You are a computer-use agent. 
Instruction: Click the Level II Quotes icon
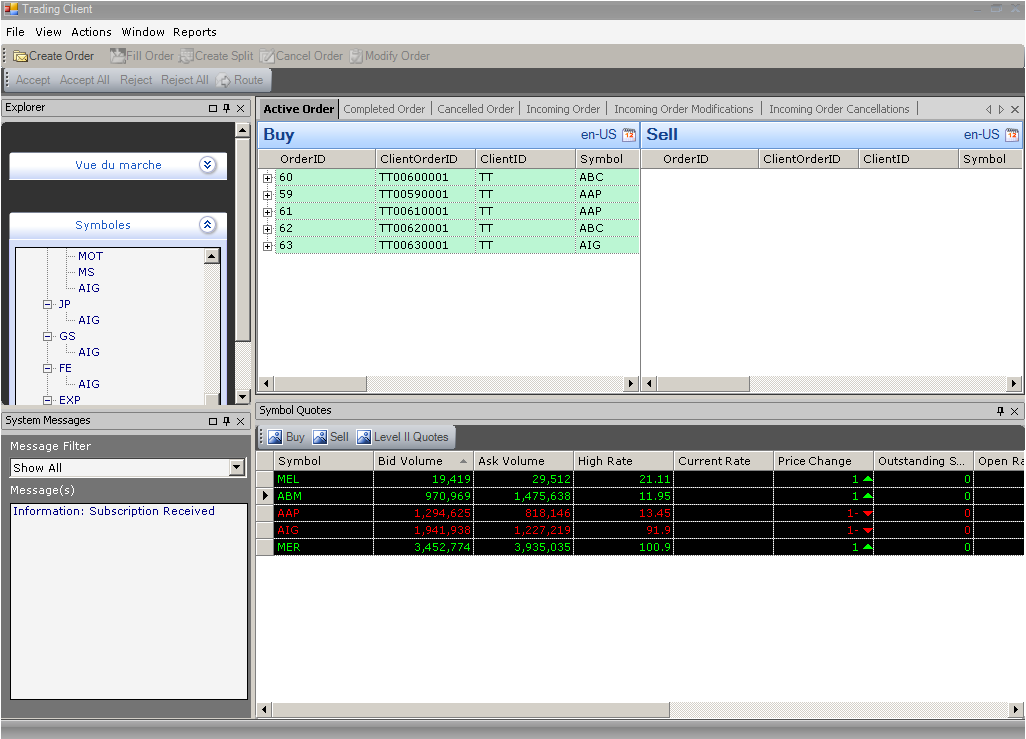pos(364,437)
